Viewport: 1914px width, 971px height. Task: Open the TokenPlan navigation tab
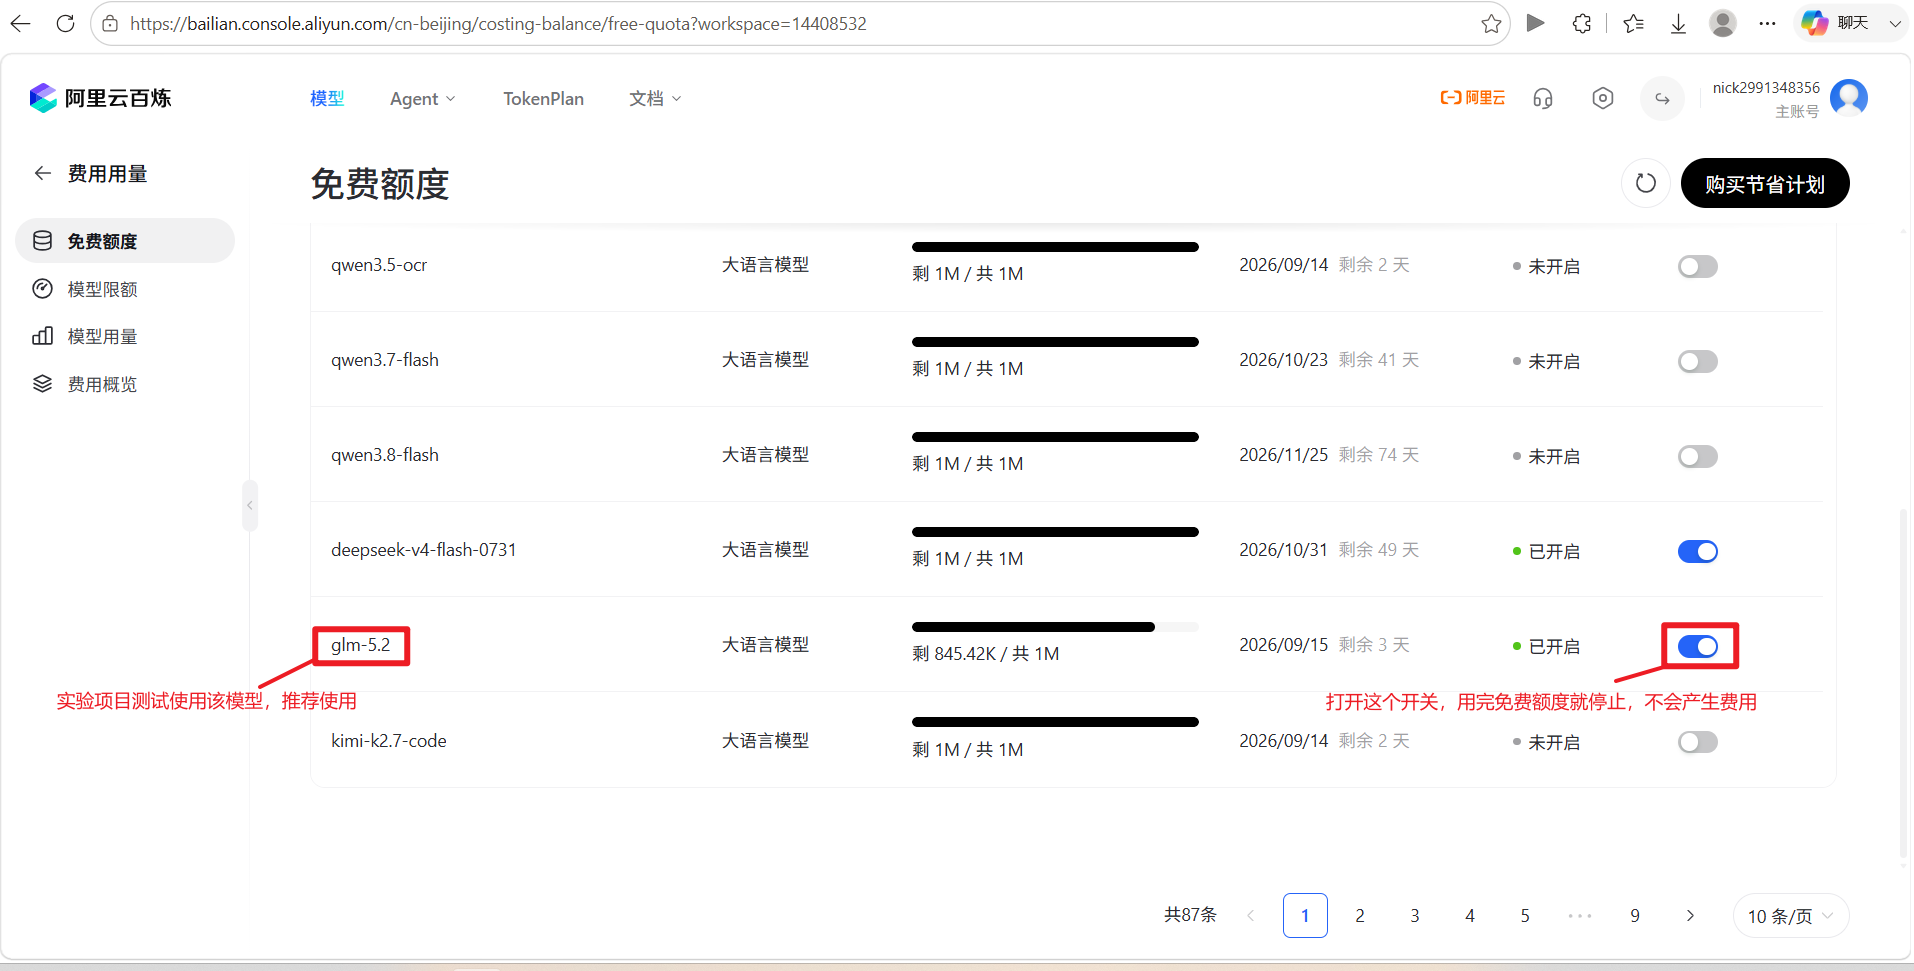click(543, 98)
